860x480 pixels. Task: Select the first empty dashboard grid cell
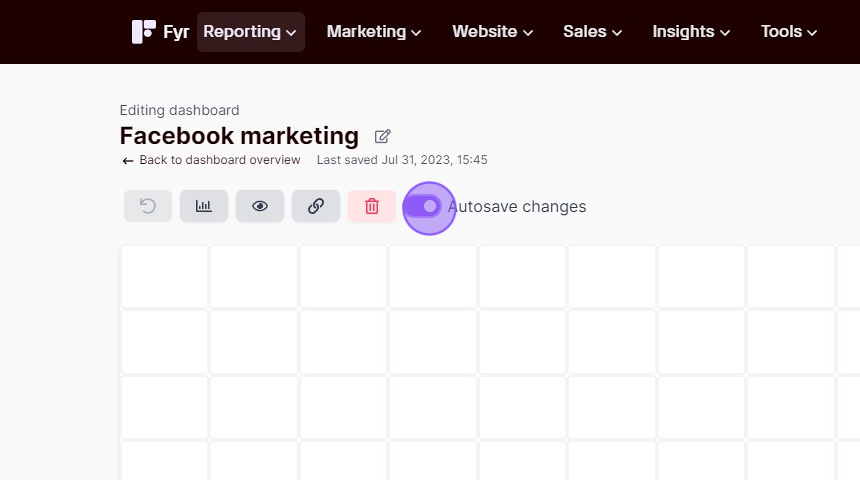[165, 276]
